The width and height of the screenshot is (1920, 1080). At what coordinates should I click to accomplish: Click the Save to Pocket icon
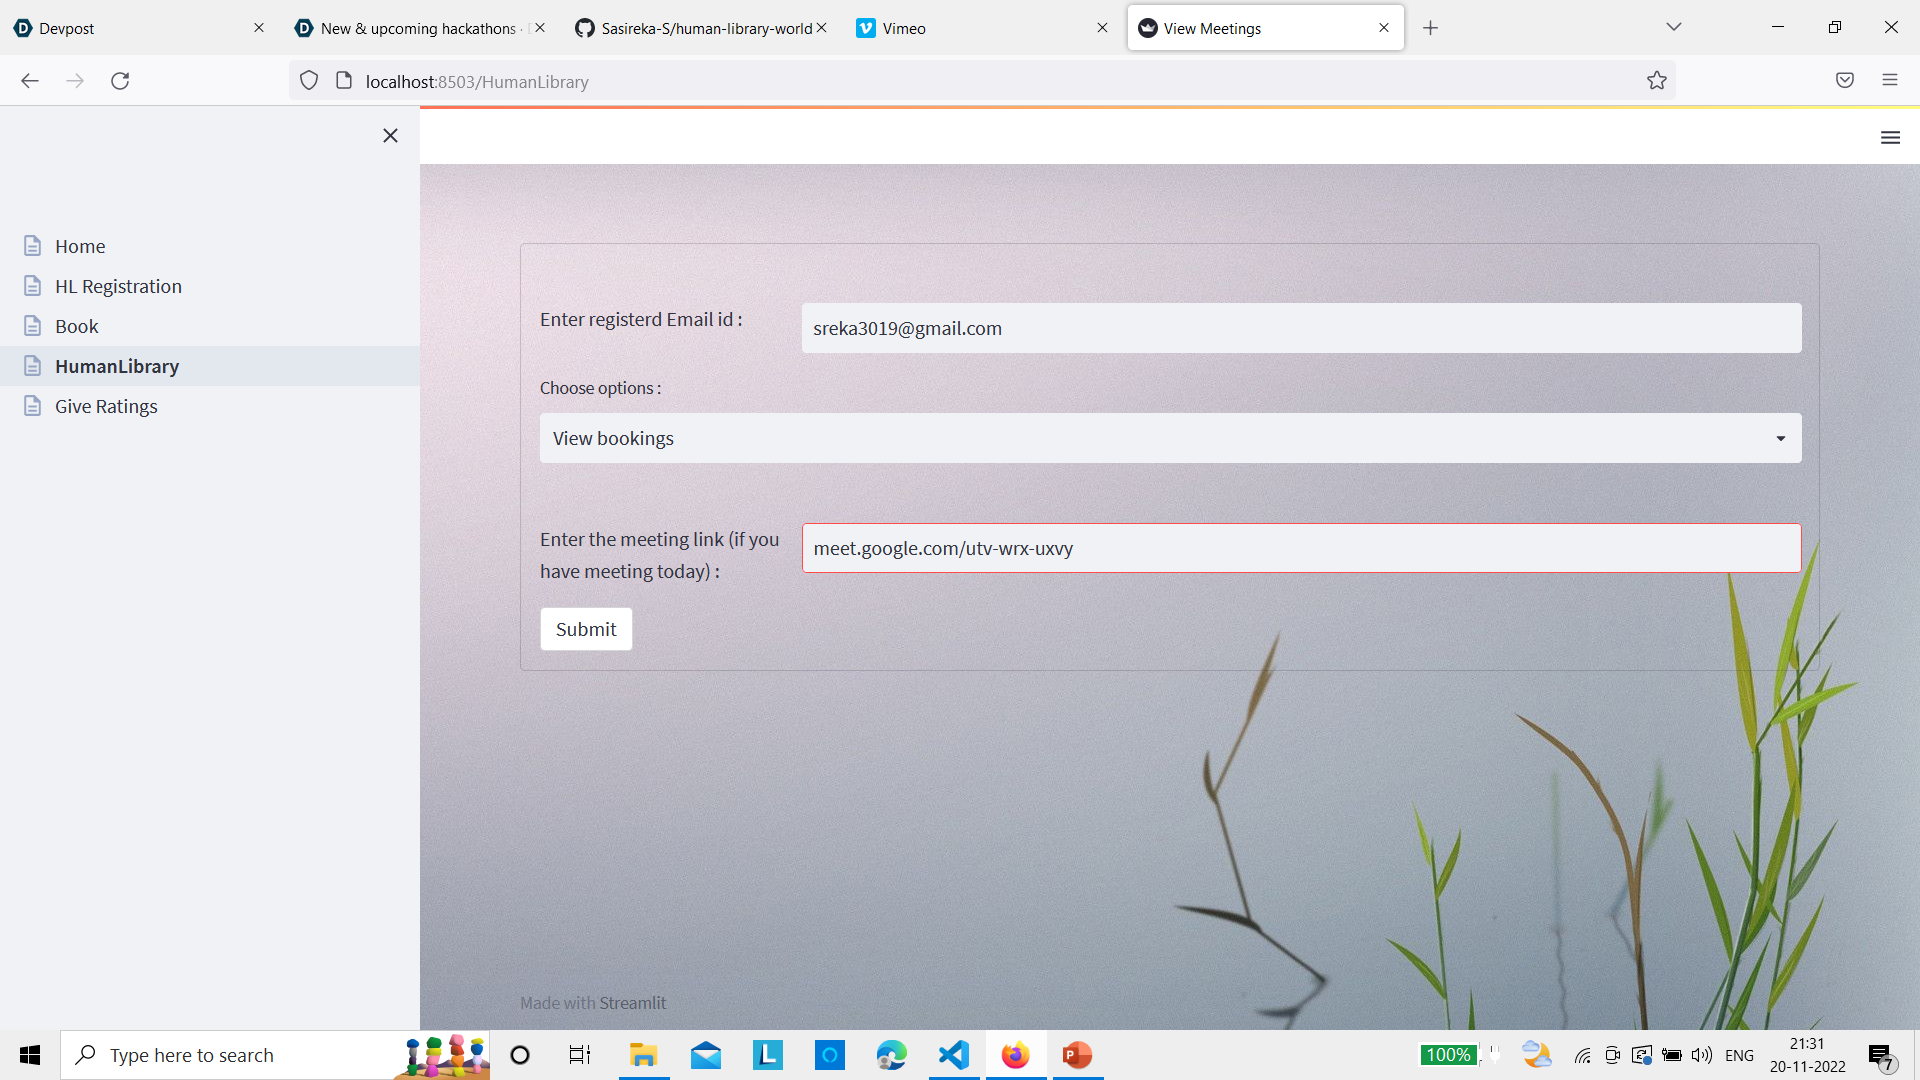coord(1844,80)
